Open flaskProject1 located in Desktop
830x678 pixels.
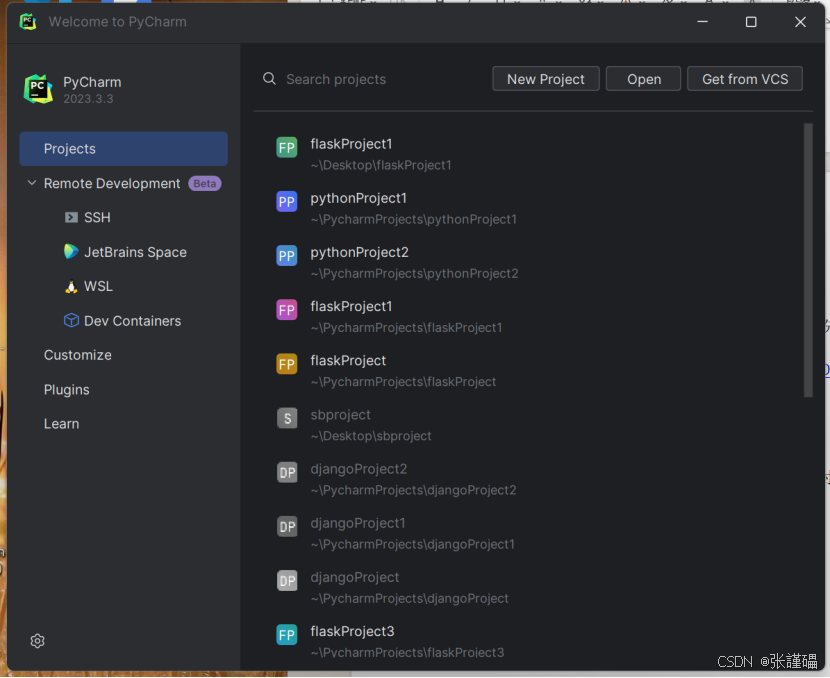(x=351, y=144)
